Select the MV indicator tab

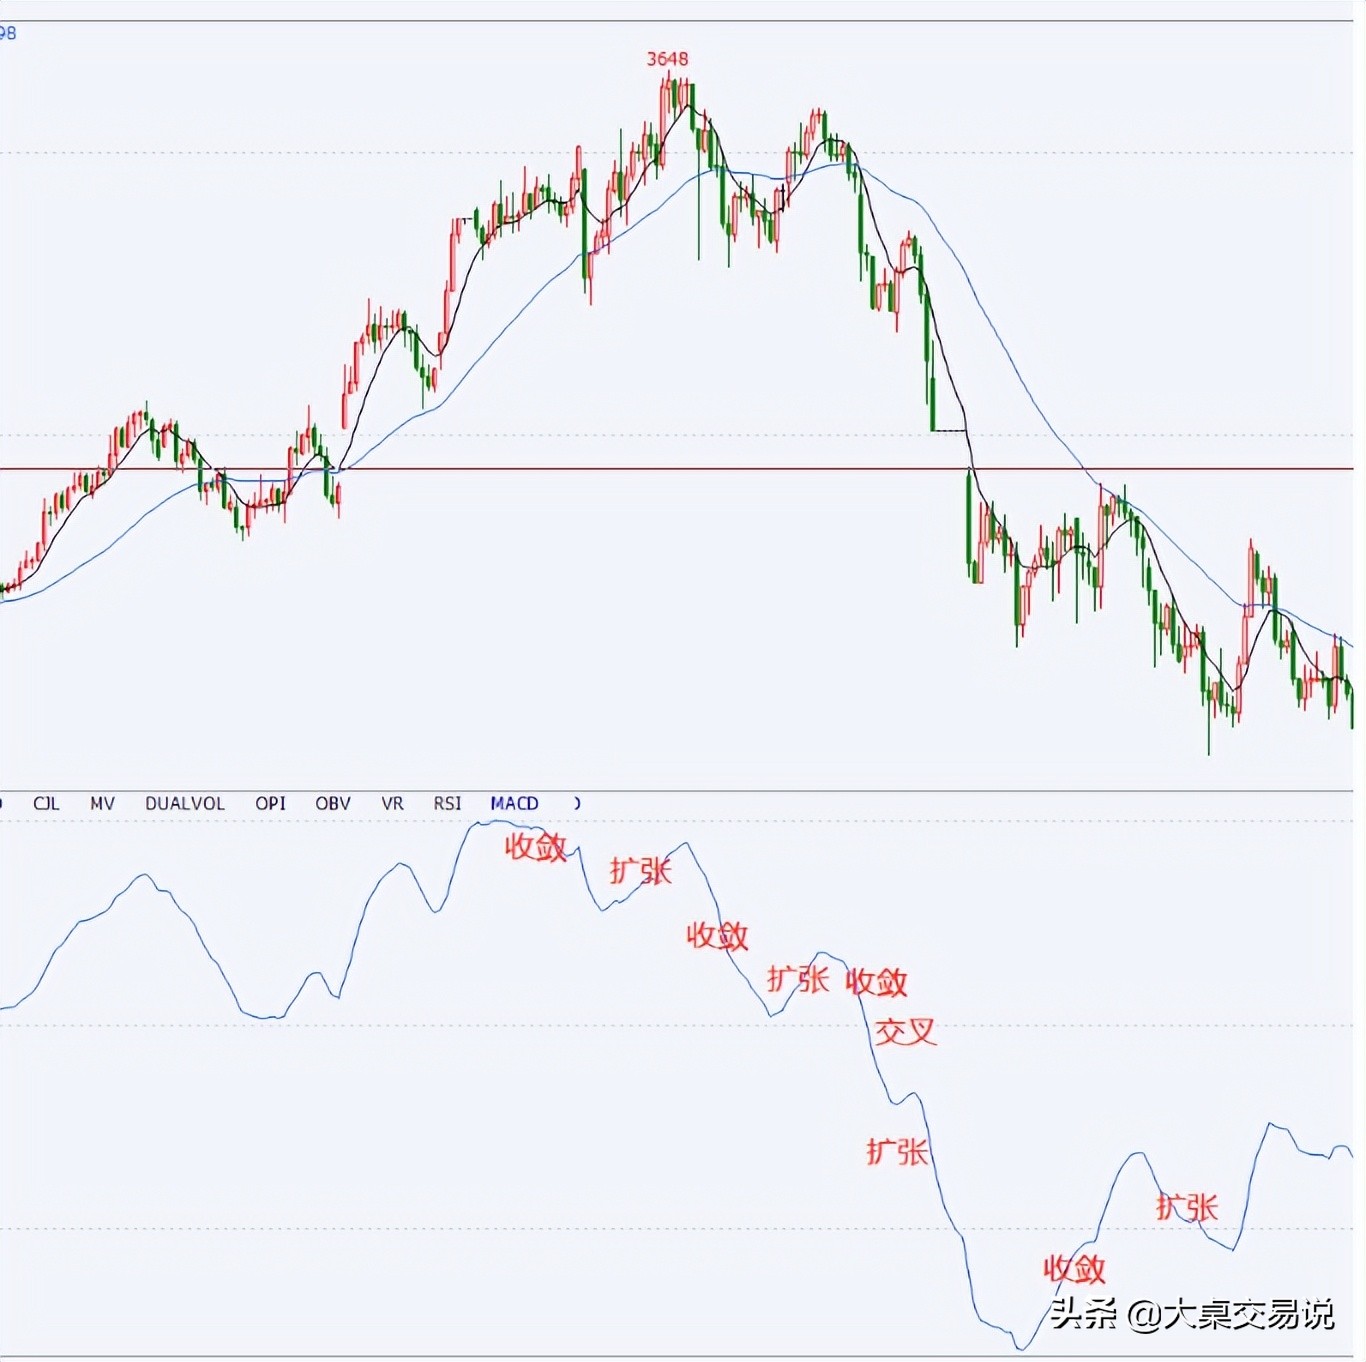(102, 803)
